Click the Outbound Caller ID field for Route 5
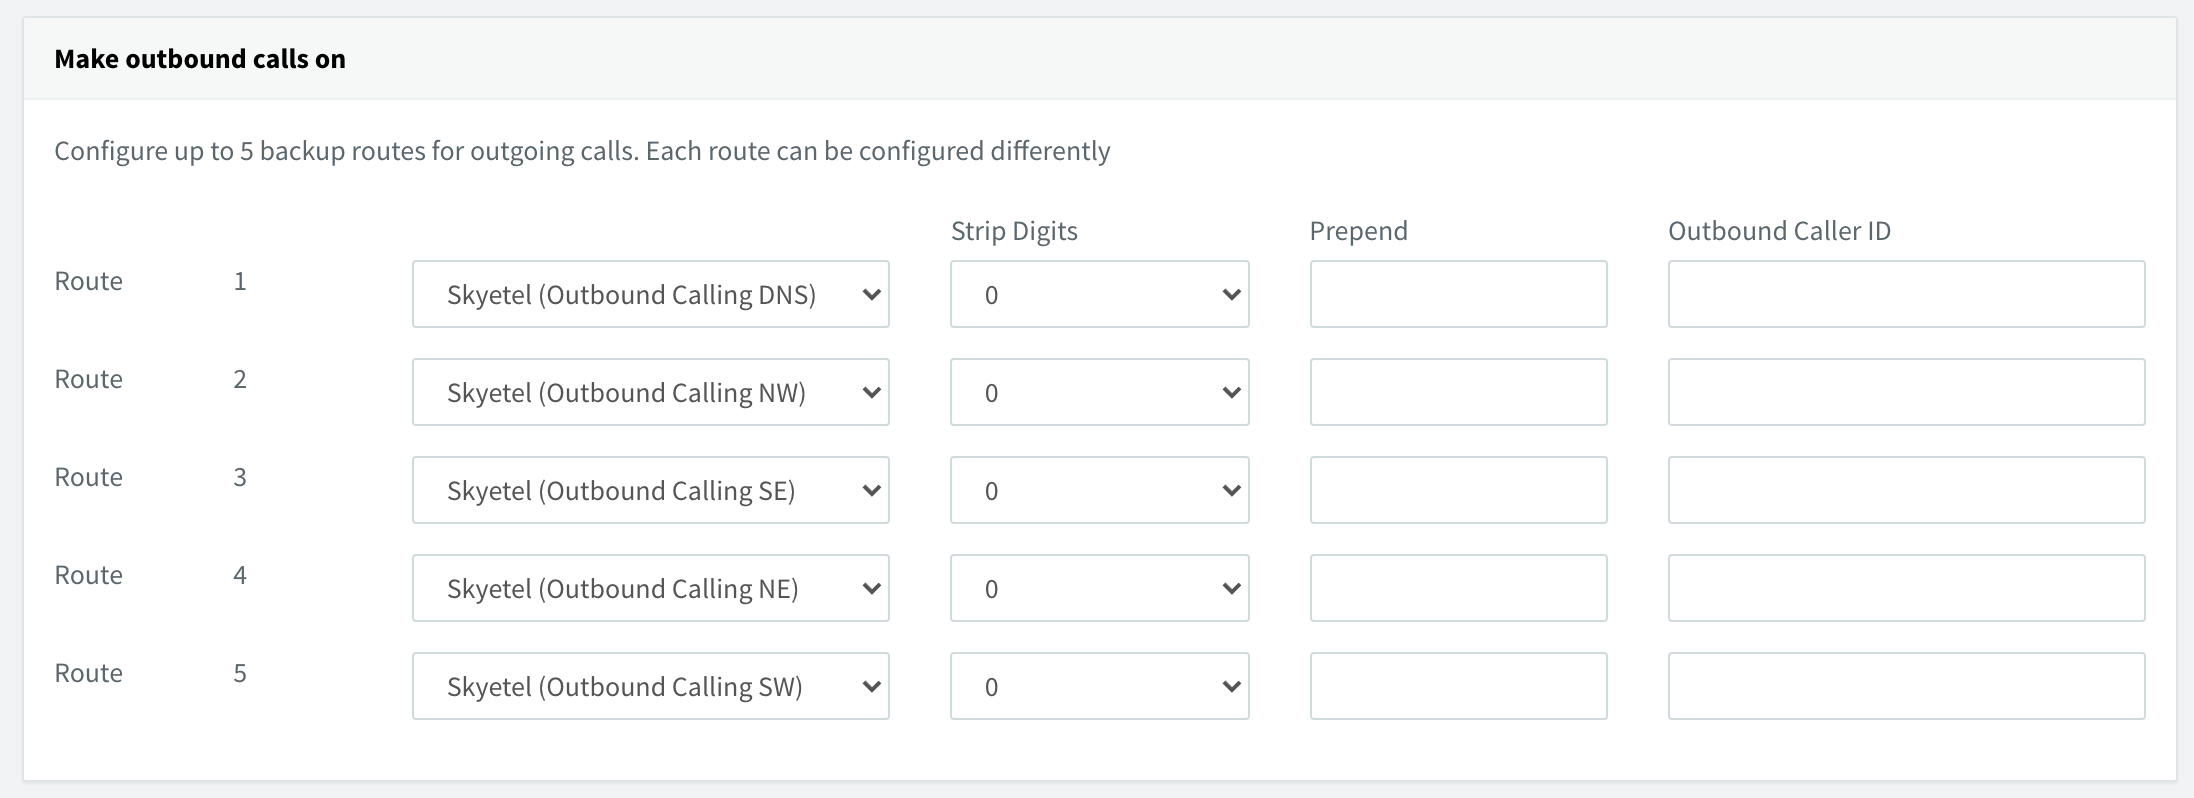 pos(1907,686)
